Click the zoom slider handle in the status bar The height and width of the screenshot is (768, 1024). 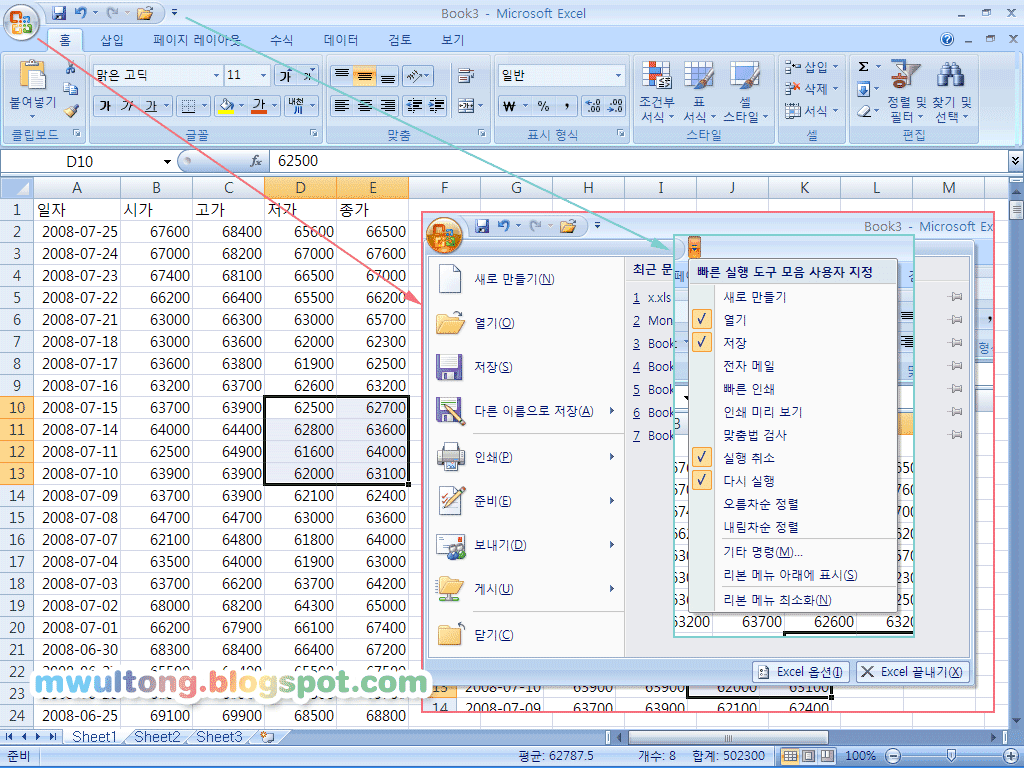(951, 755)
